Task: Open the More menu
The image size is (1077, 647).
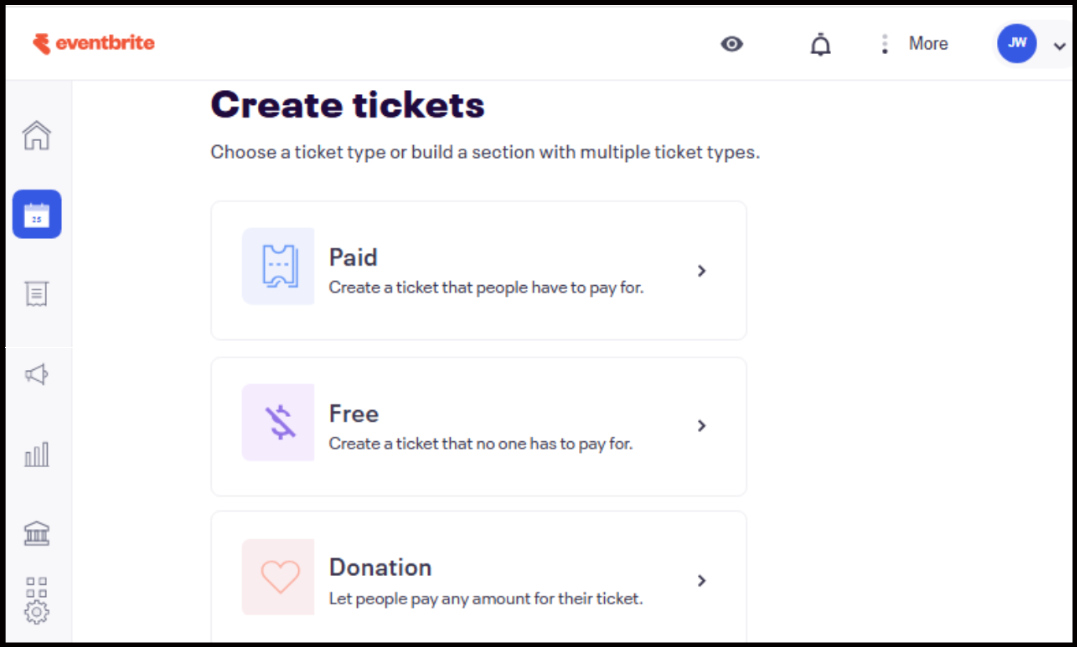Action: coord(928,44)
